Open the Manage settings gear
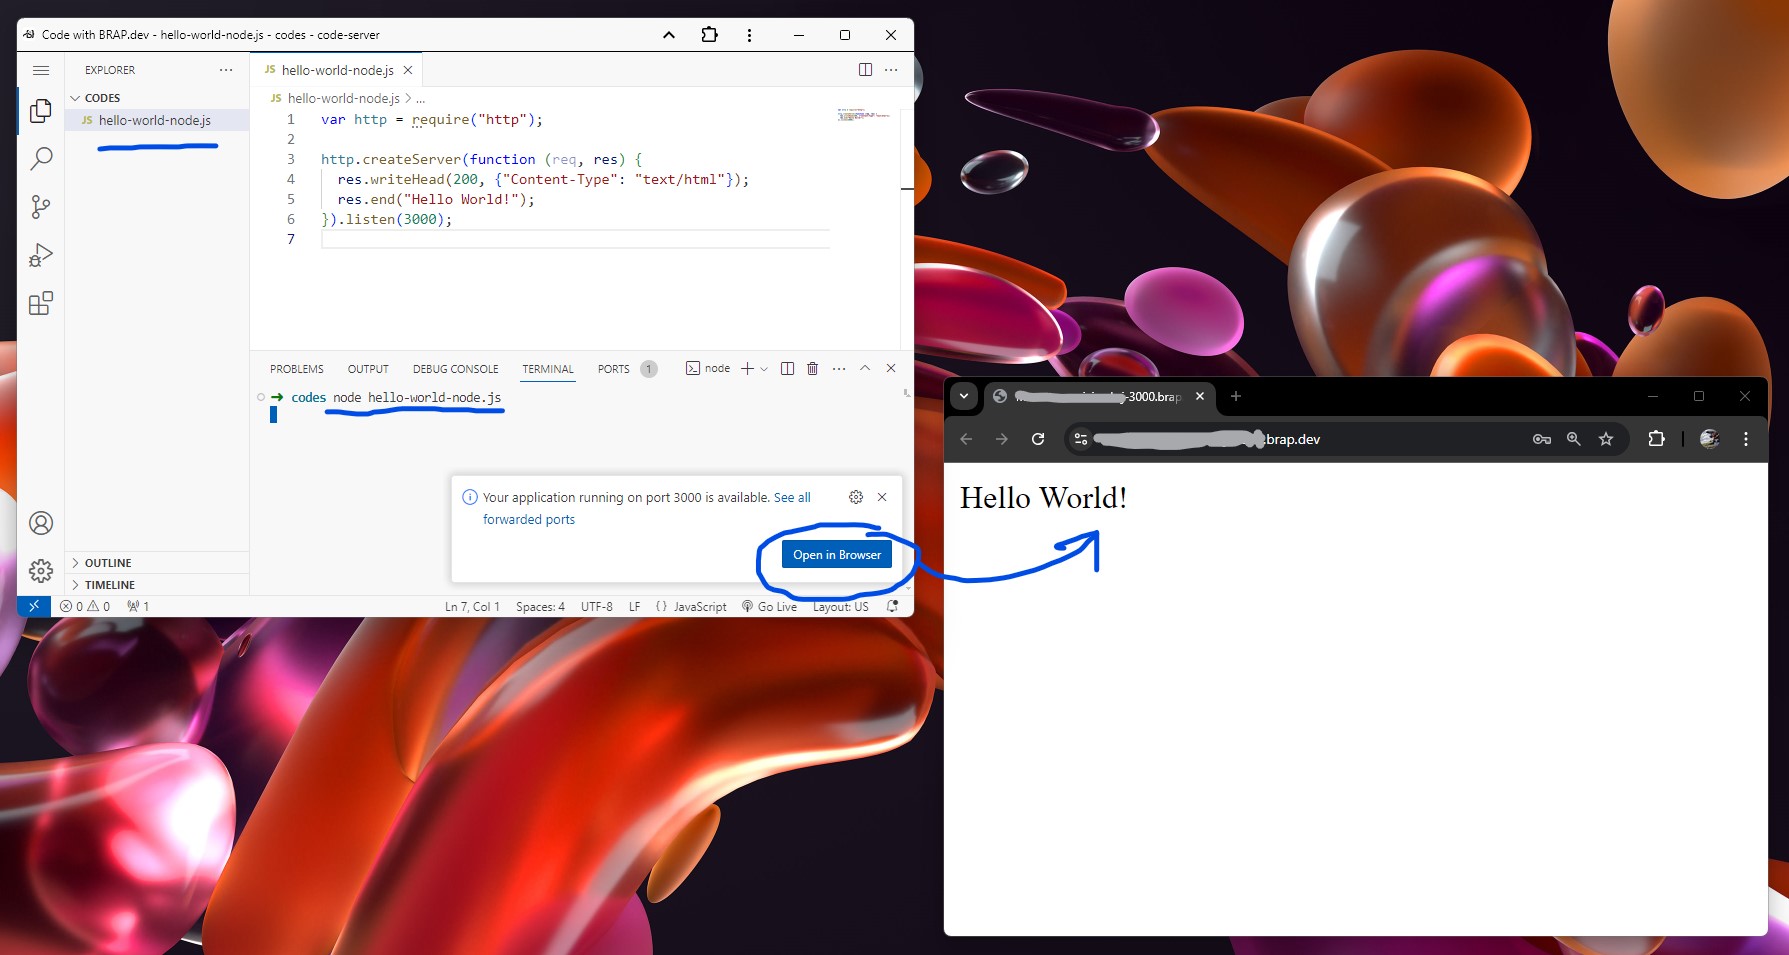The width and height of the screenshot is (1789, 955). pyautogui.click(x=41, y=571)
